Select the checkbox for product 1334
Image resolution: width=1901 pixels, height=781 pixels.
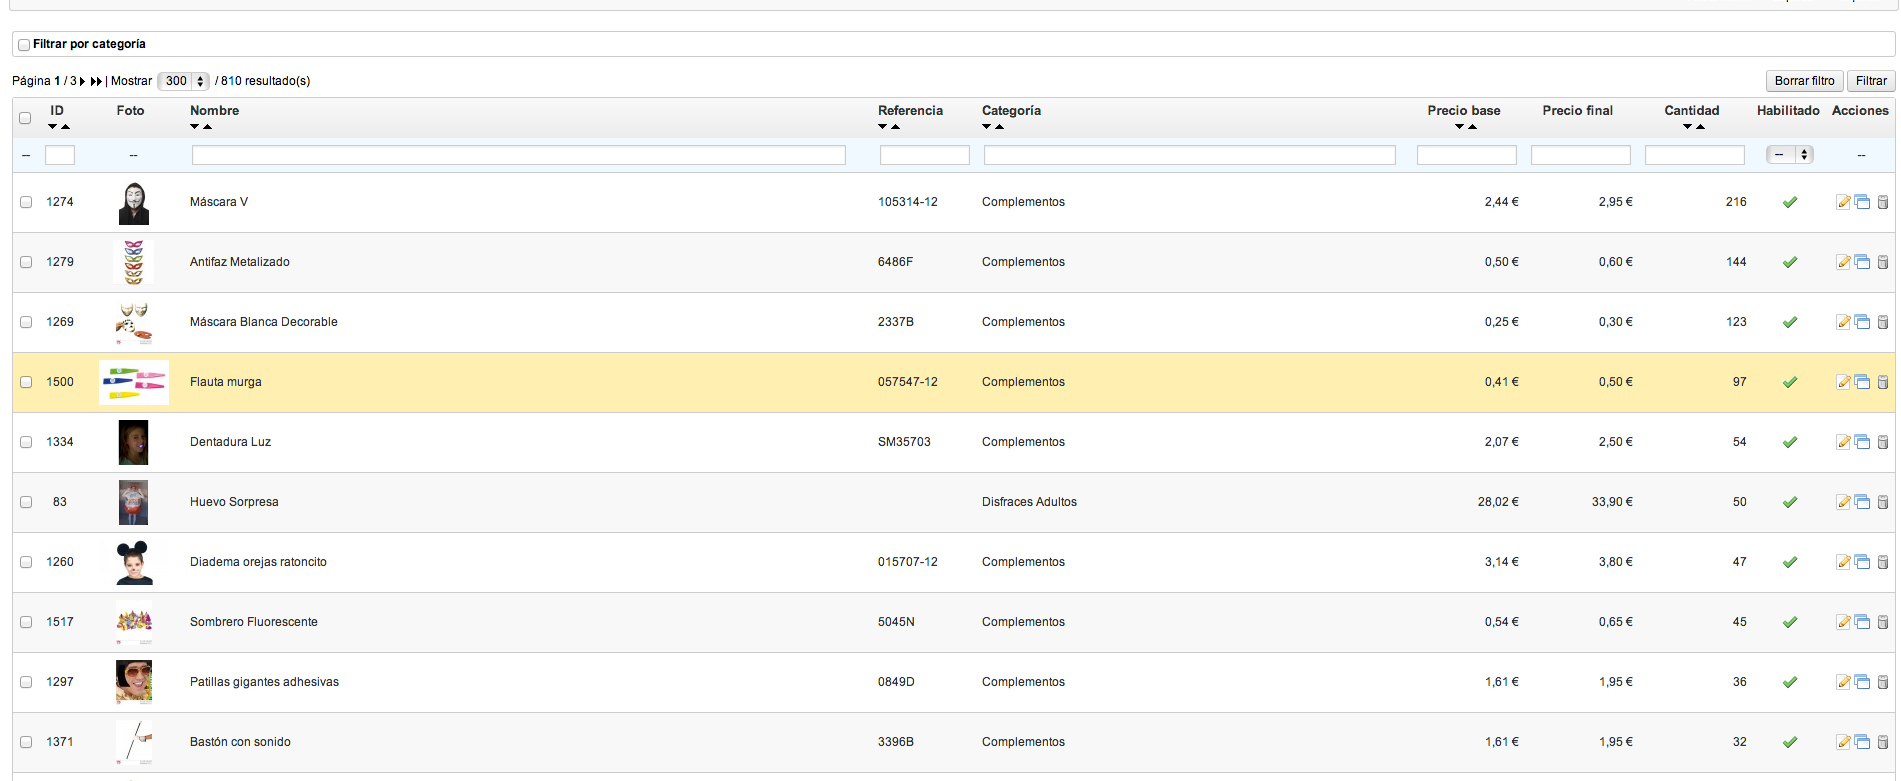pos(26,442)
